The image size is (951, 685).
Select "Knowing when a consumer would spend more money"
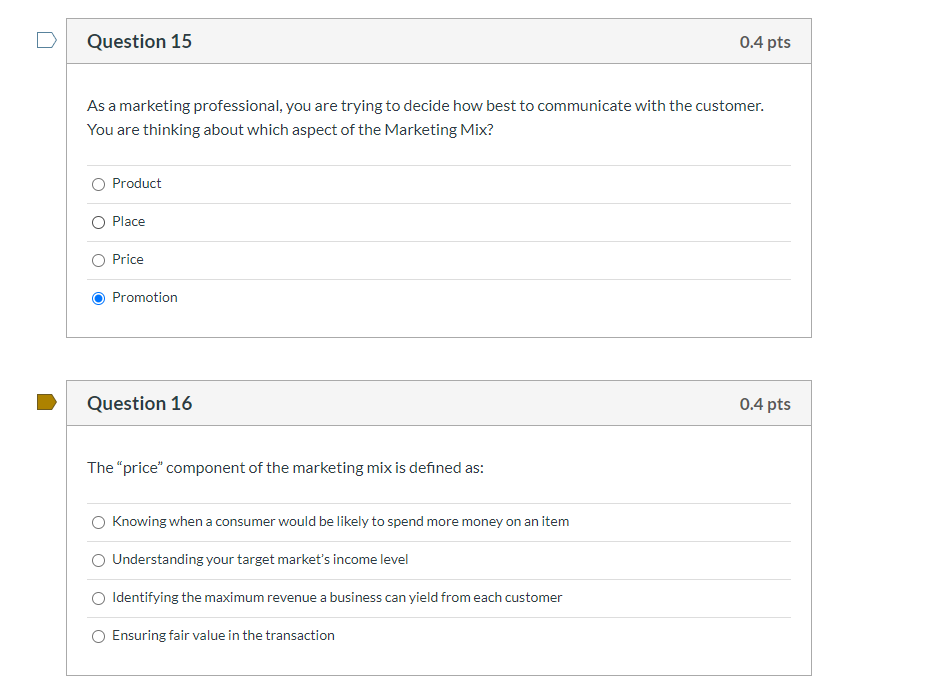pos(98,522)
